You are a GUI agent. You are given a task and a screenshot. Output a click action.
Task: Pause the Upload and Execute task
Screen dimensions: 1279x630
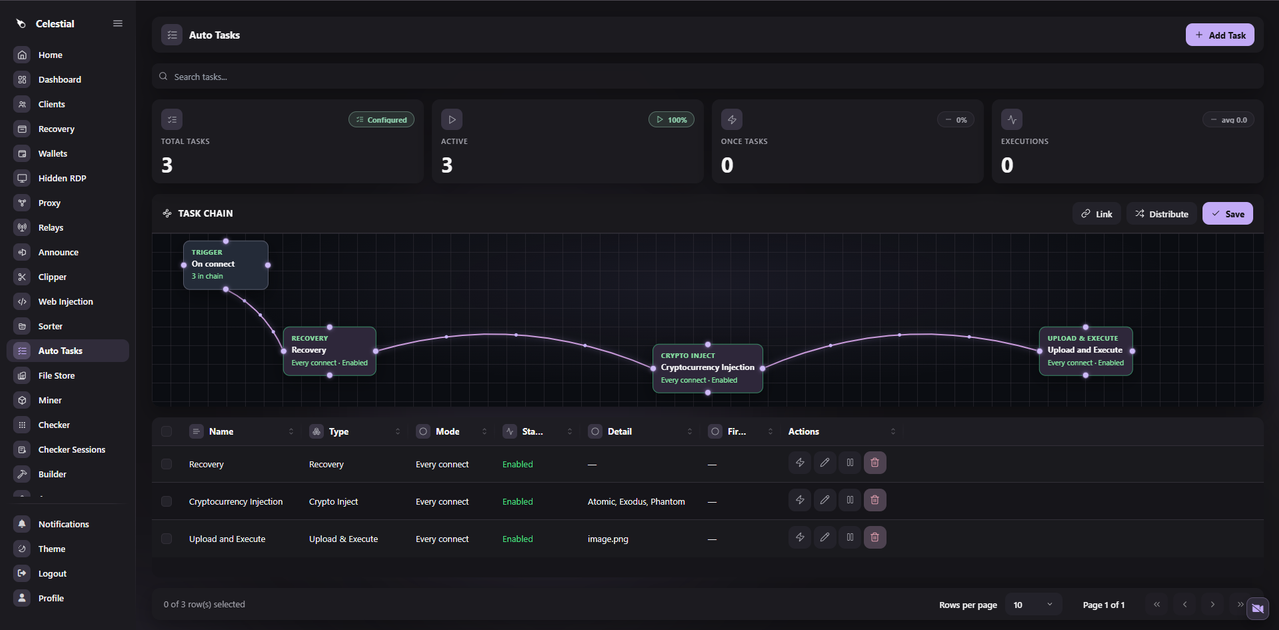pyautogui.click(x=850, y=537)
